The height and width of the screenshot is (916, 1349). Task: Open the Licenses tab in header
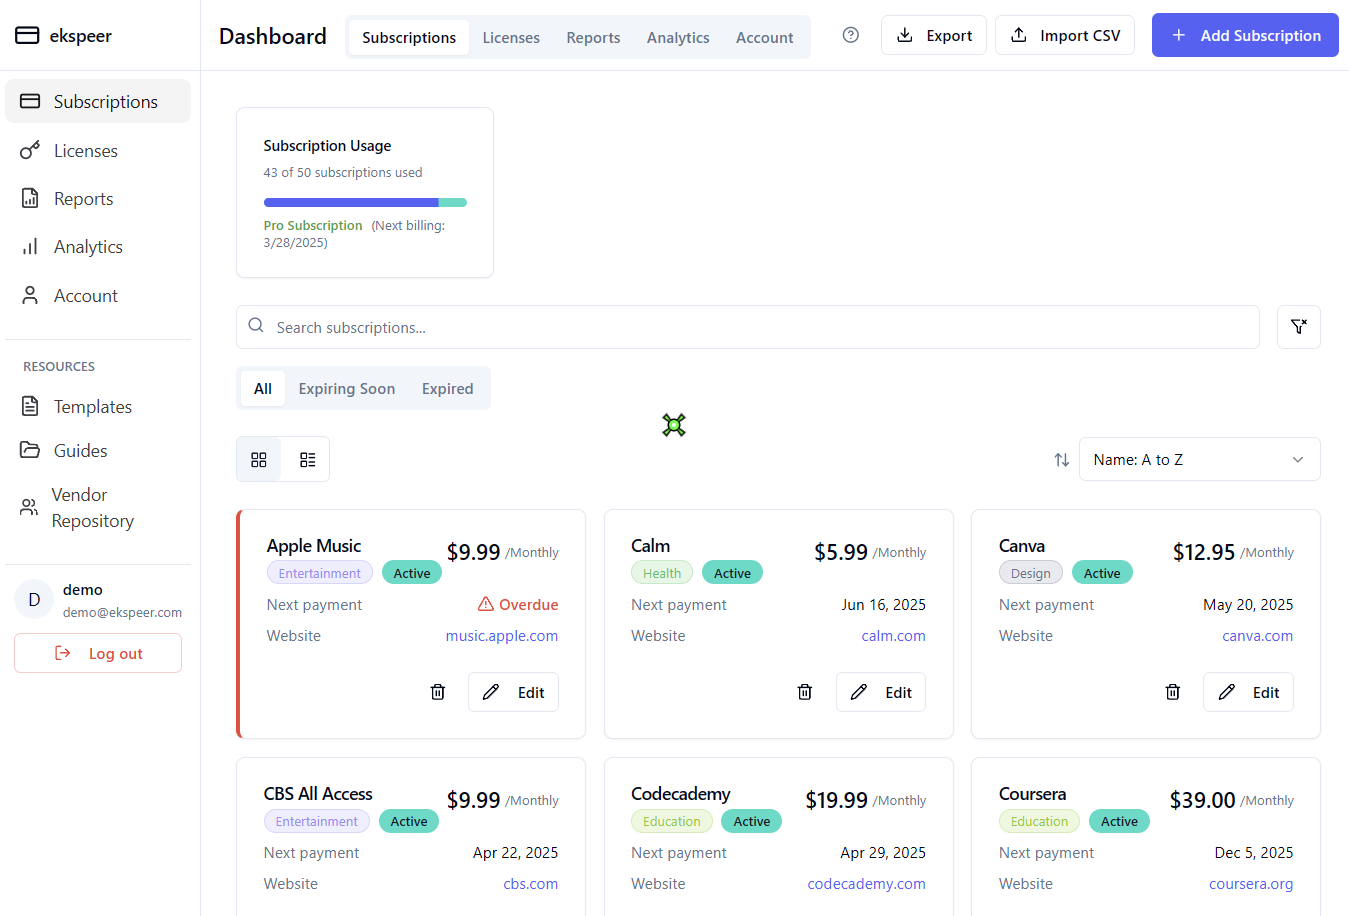(511, 38)
